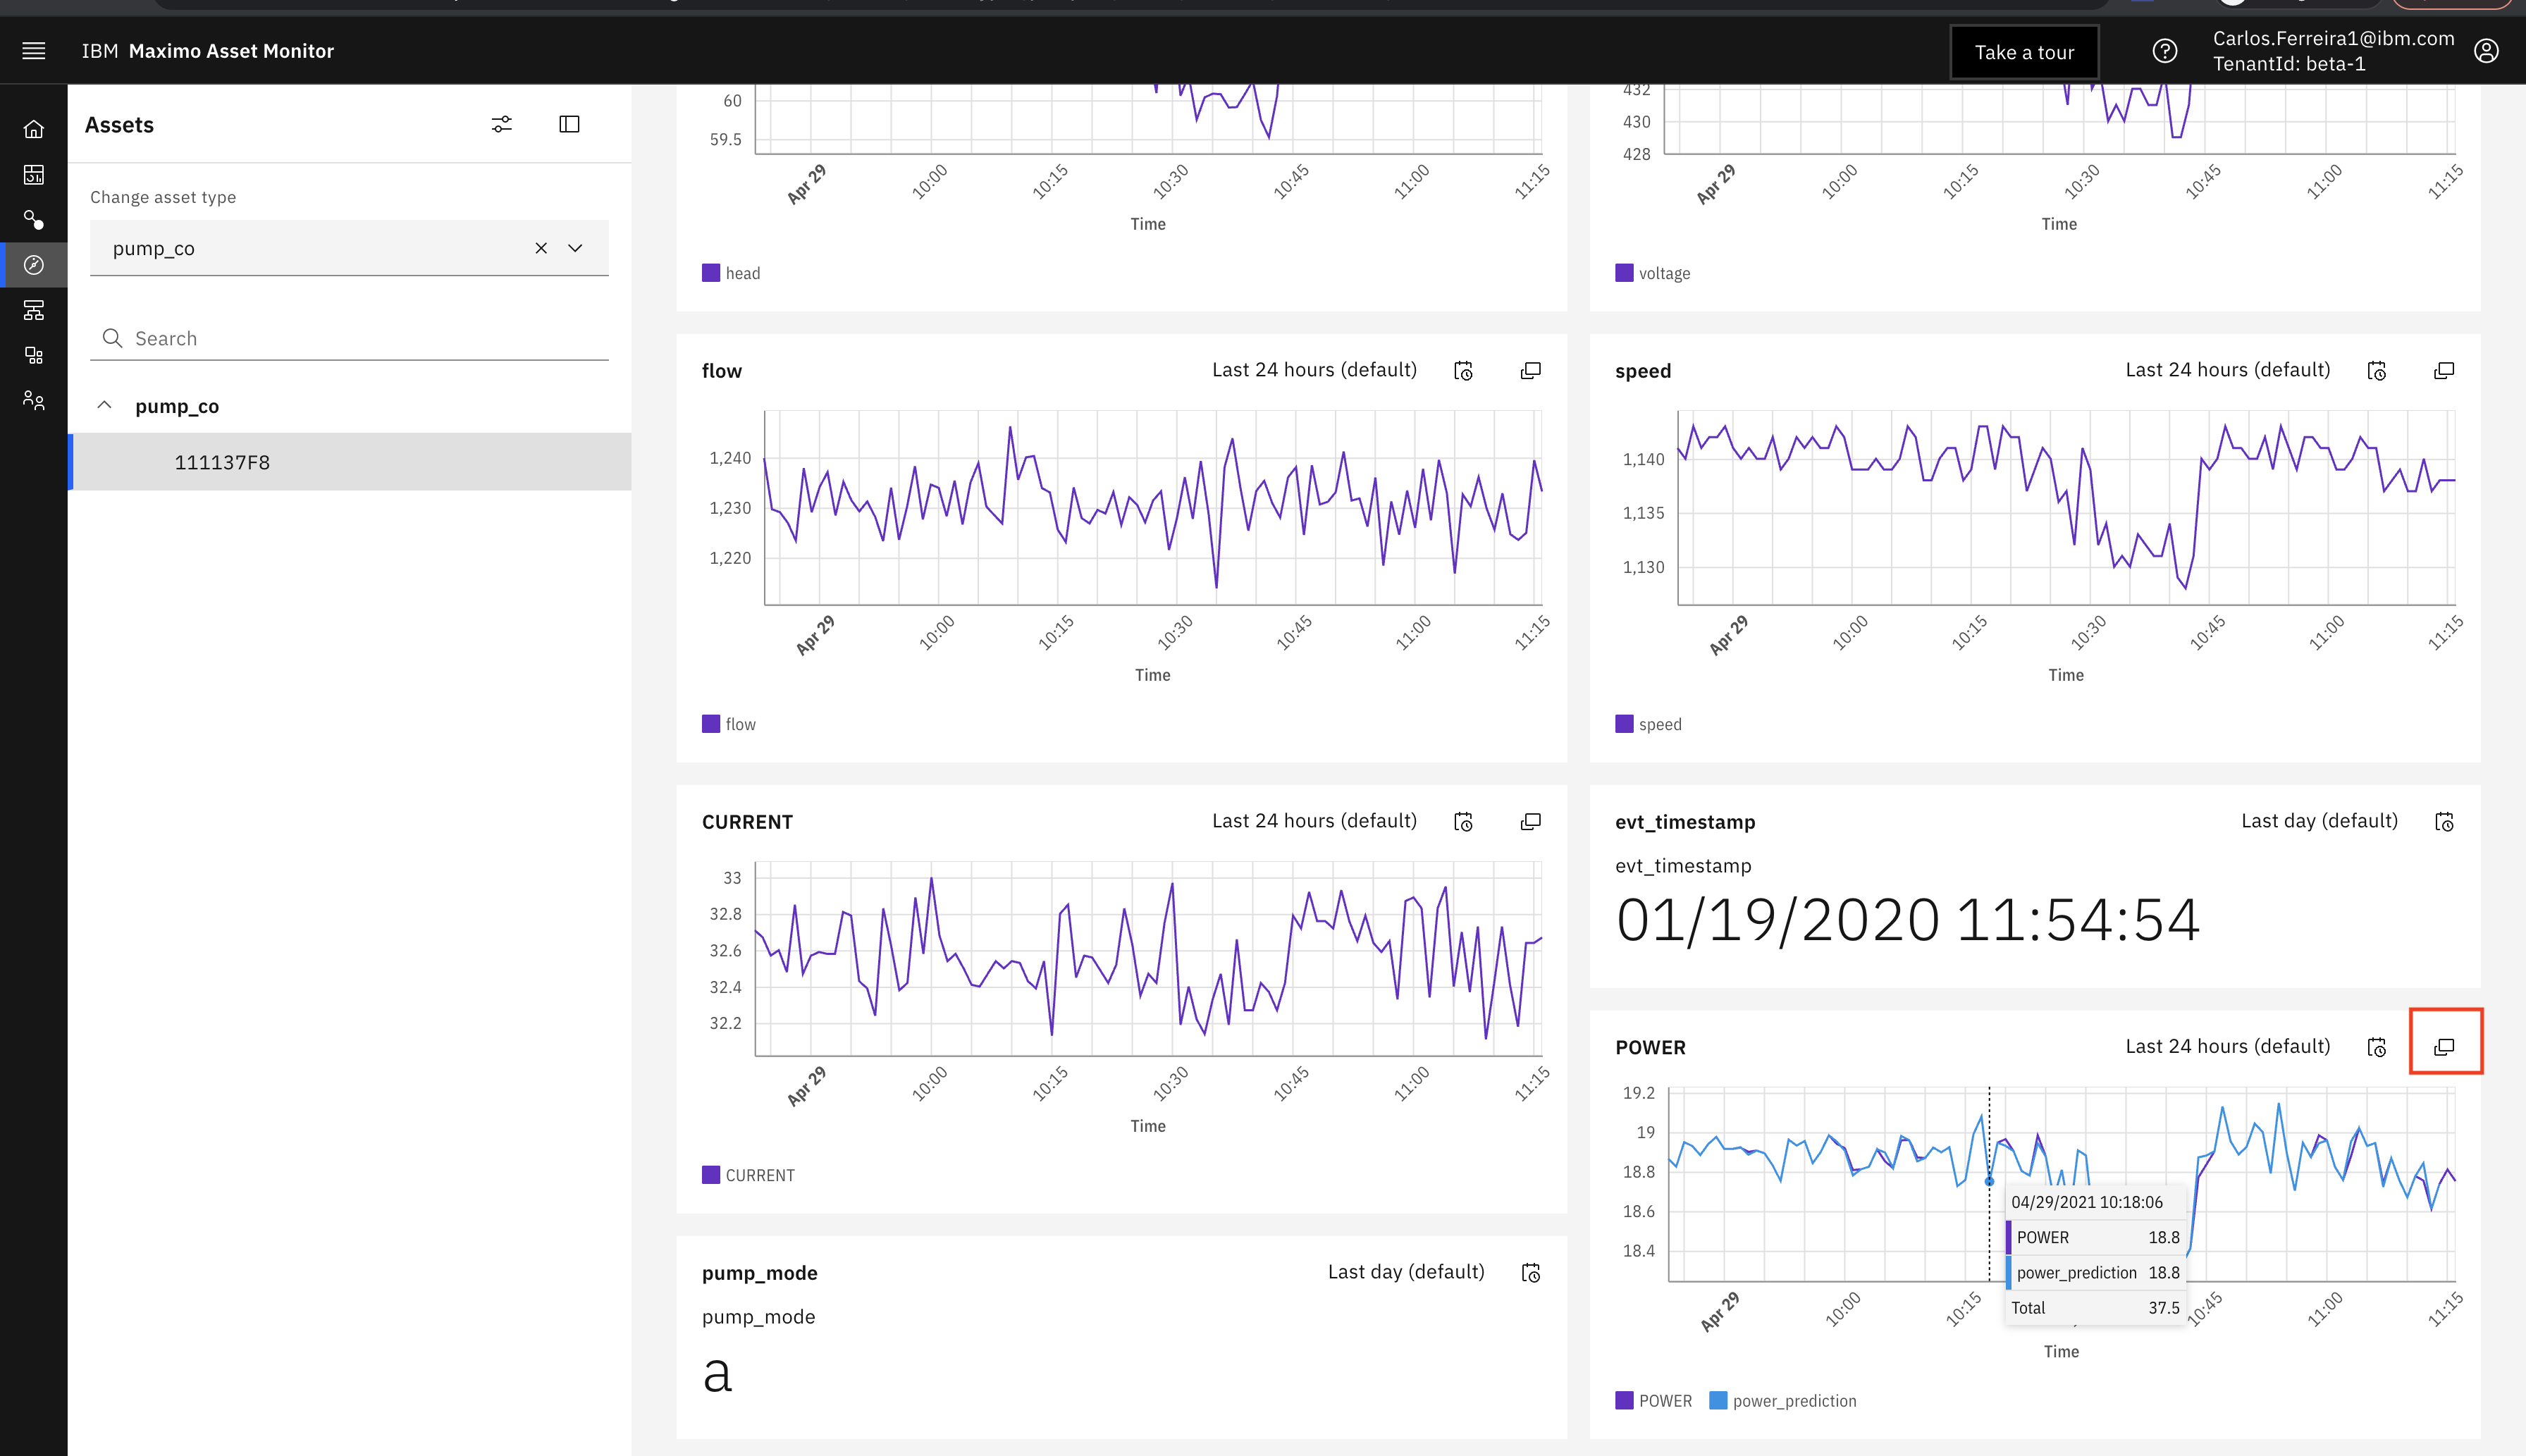Click the Carlos.Ferreira1@ibm.com account text
2526x1456 pixels.
[2333, 38]
